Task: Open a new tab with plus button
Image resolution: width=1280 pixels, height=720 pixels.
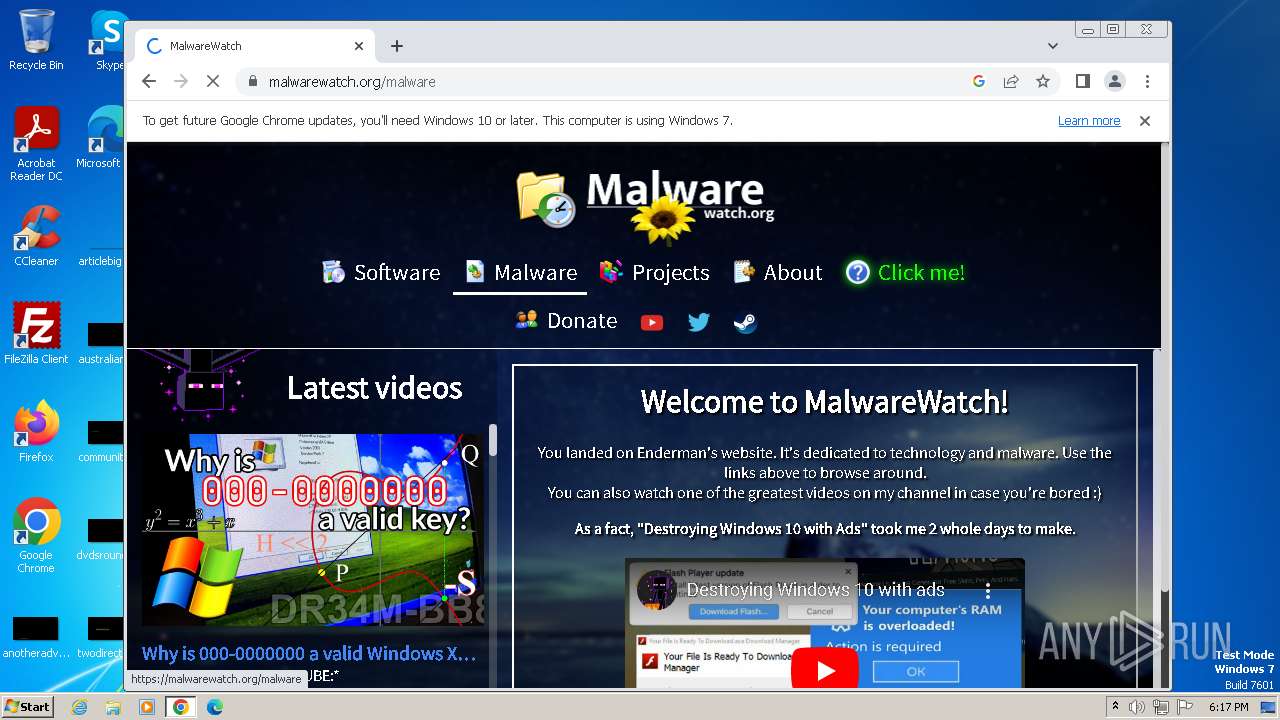Action: click(397, 46)
